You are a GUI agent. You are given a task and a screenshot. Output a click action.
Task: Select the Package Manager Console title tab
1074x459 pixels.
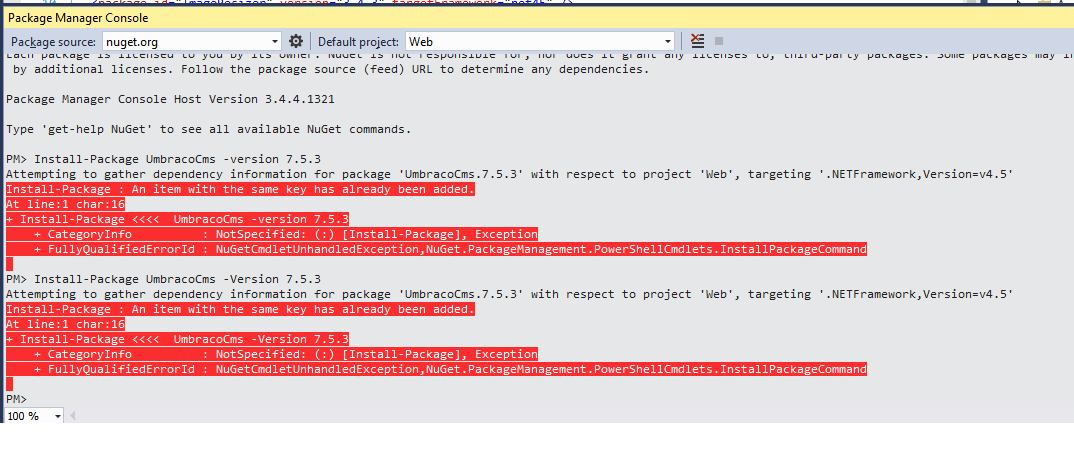[78, 17]
